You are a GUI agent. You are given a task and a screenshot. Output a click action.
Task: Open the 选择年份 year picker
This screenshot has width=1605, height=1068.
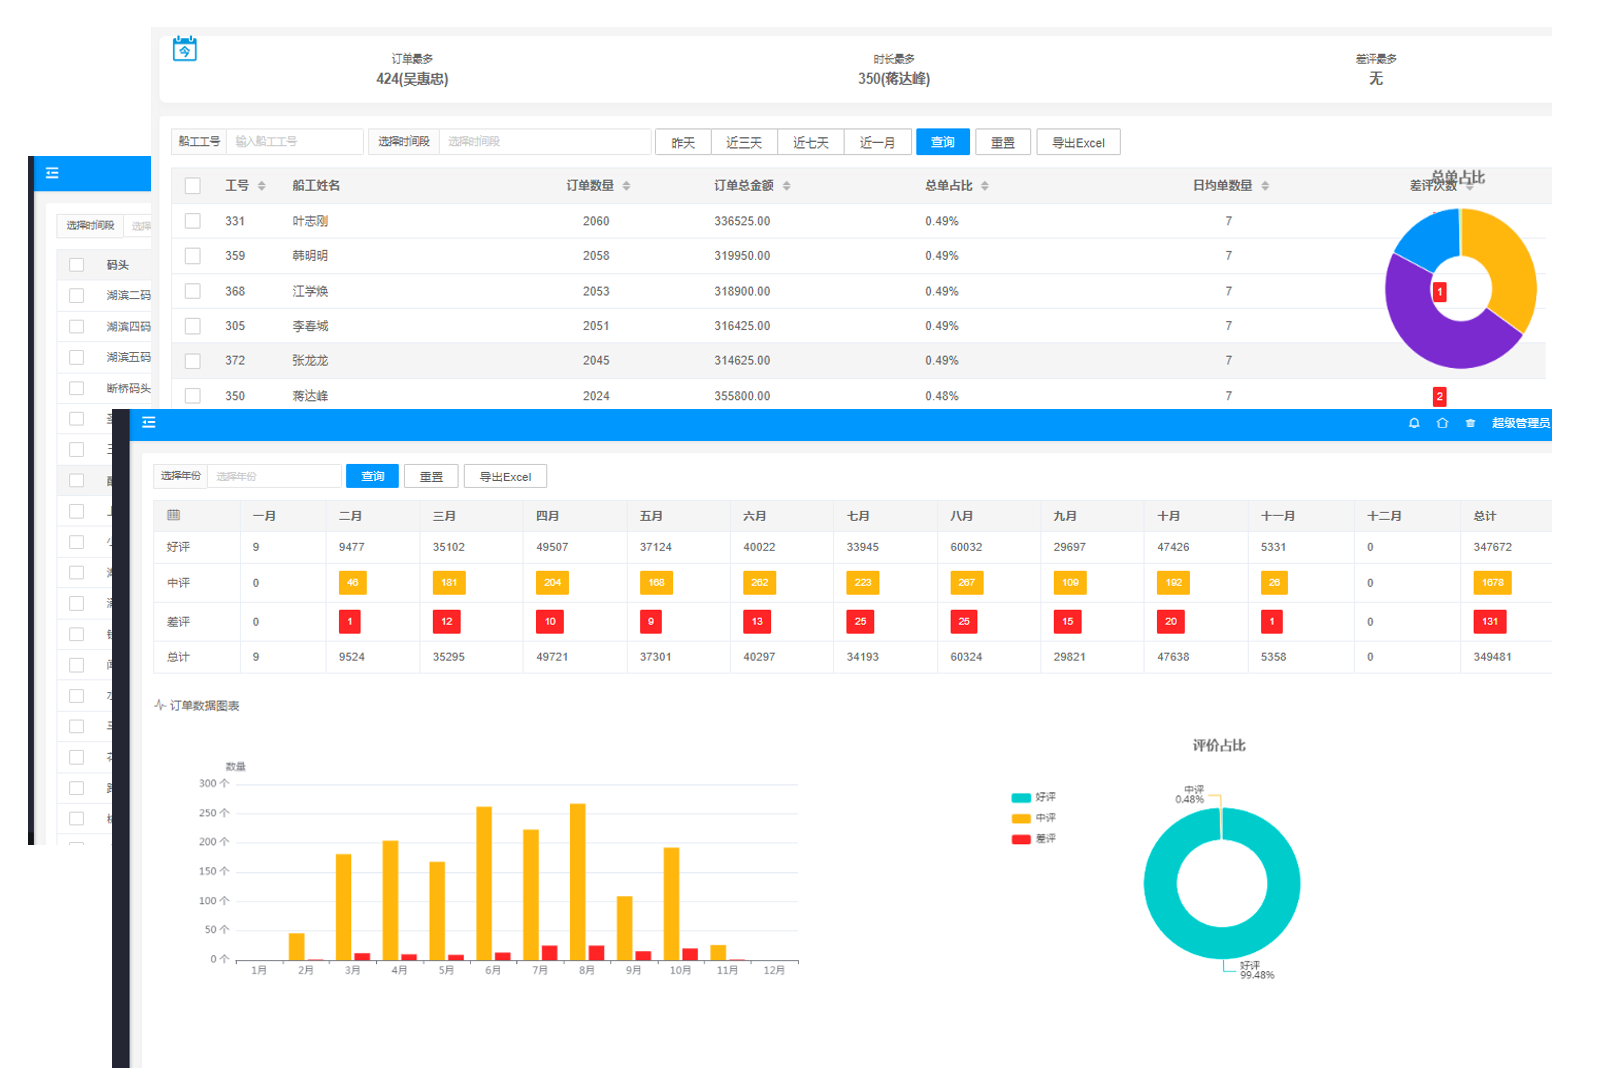pos(274,476)
